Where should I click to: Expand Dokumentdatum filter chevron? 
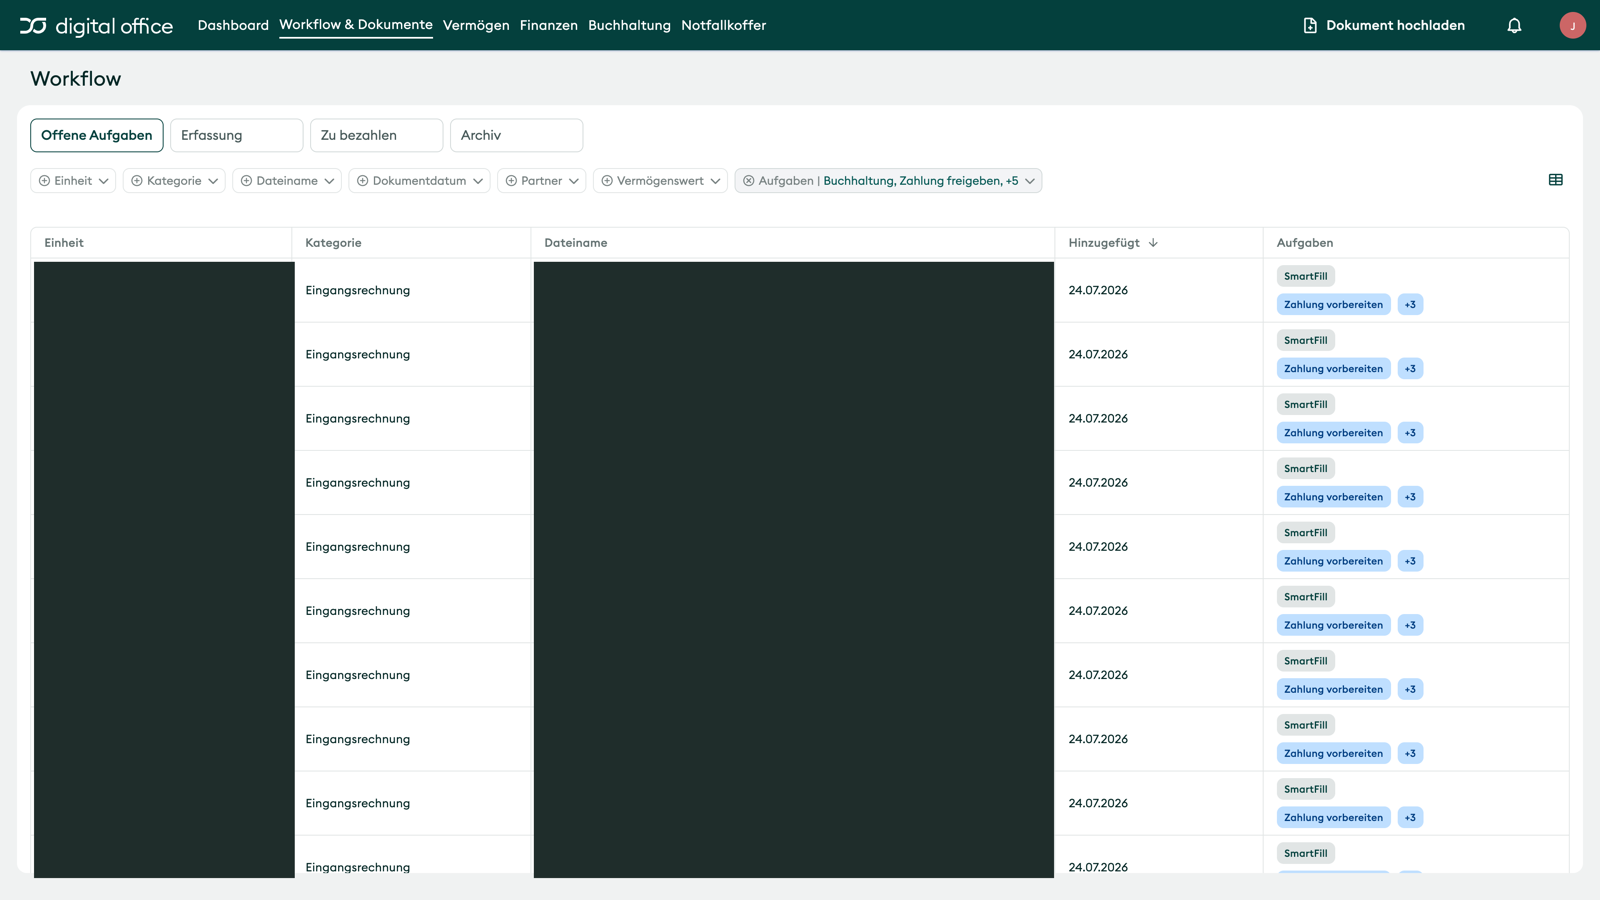pos(478,181)
